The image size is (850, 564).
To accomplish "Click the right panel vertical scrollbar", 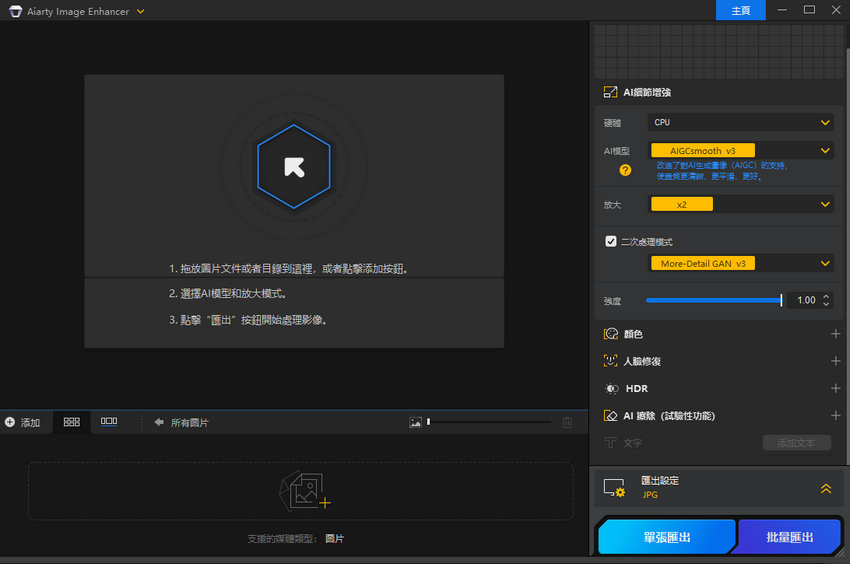I will click(x=847, y=255).
